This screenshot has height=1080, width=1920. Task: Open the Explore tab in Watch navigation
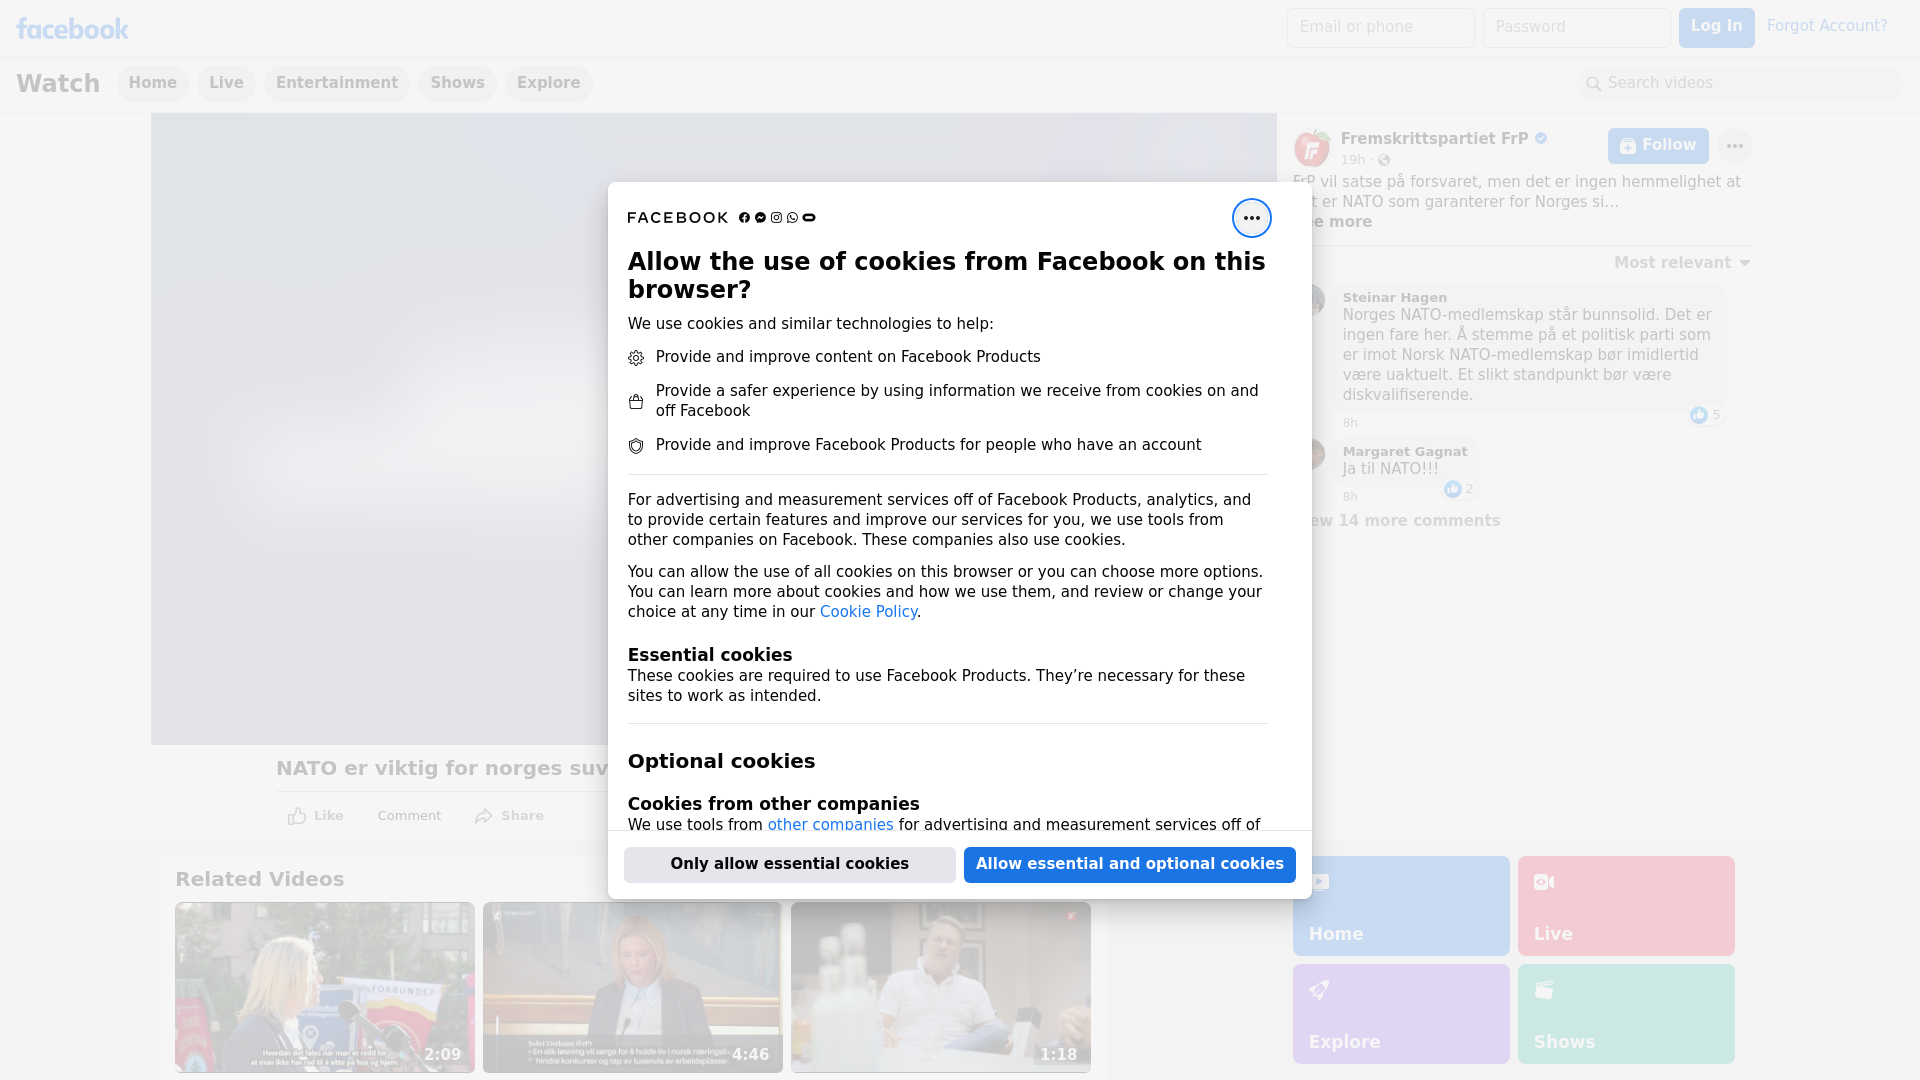pyautogui.click(x=548, y=84)
